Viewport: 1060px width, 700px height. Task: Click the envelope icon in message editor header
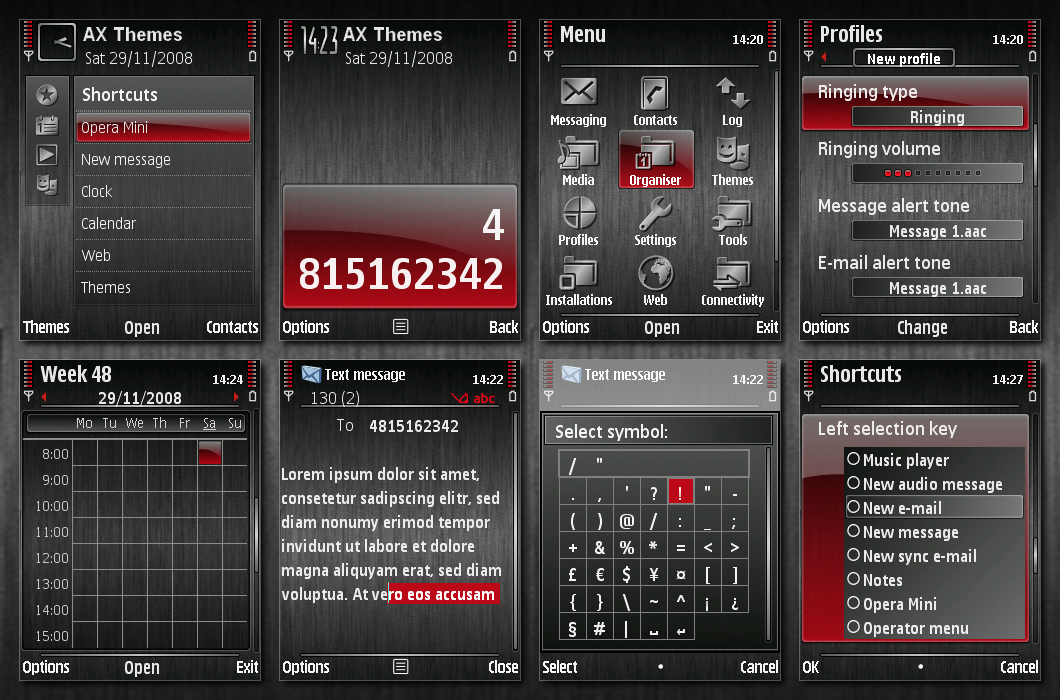tap(310, 374)
